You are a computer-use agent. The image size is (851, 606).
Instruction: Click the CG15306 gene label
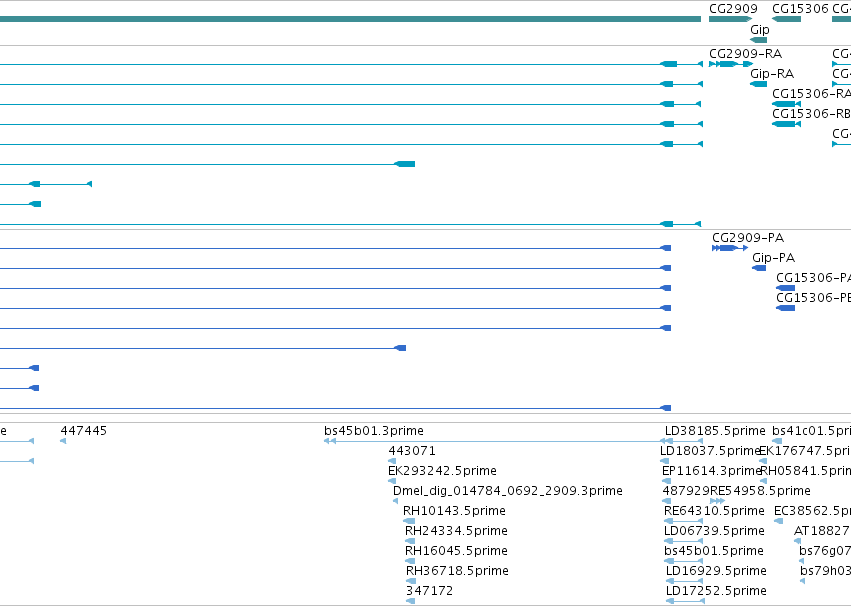pos(800,9)
